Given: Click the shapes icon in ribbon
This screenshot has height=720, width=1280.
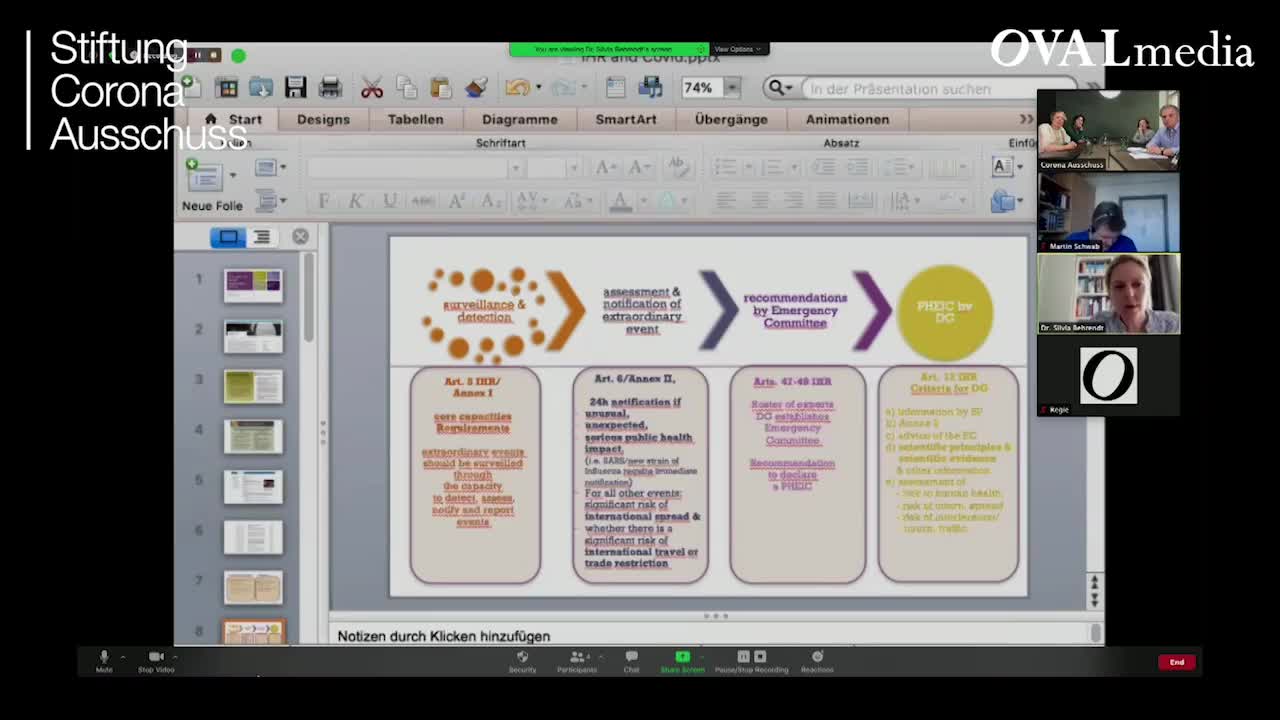Looking at the screenshot, I should 1002,202.
